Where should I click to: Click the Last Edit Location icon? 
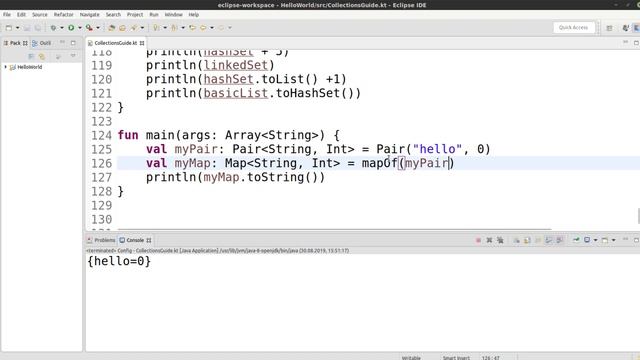tap(192, 28)
